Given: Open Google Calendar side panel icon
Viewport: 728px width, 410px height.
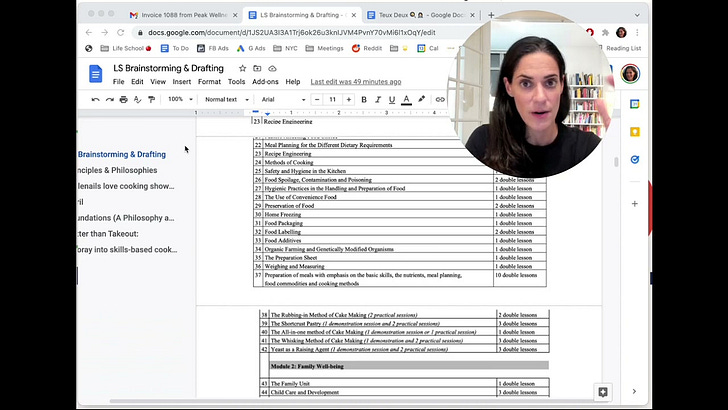Looking at the screenshot, I should pyautogui.click(x=635, y=104).
